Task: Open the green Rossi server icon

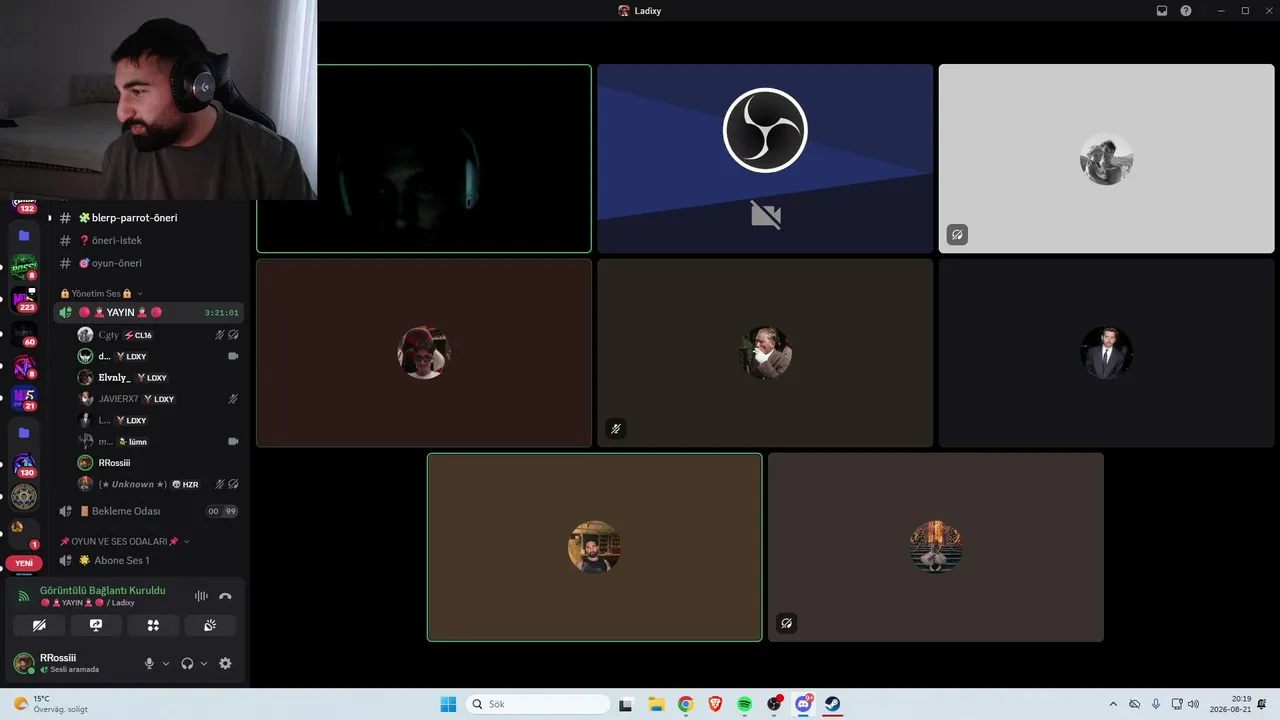Action: pos(24,267)
